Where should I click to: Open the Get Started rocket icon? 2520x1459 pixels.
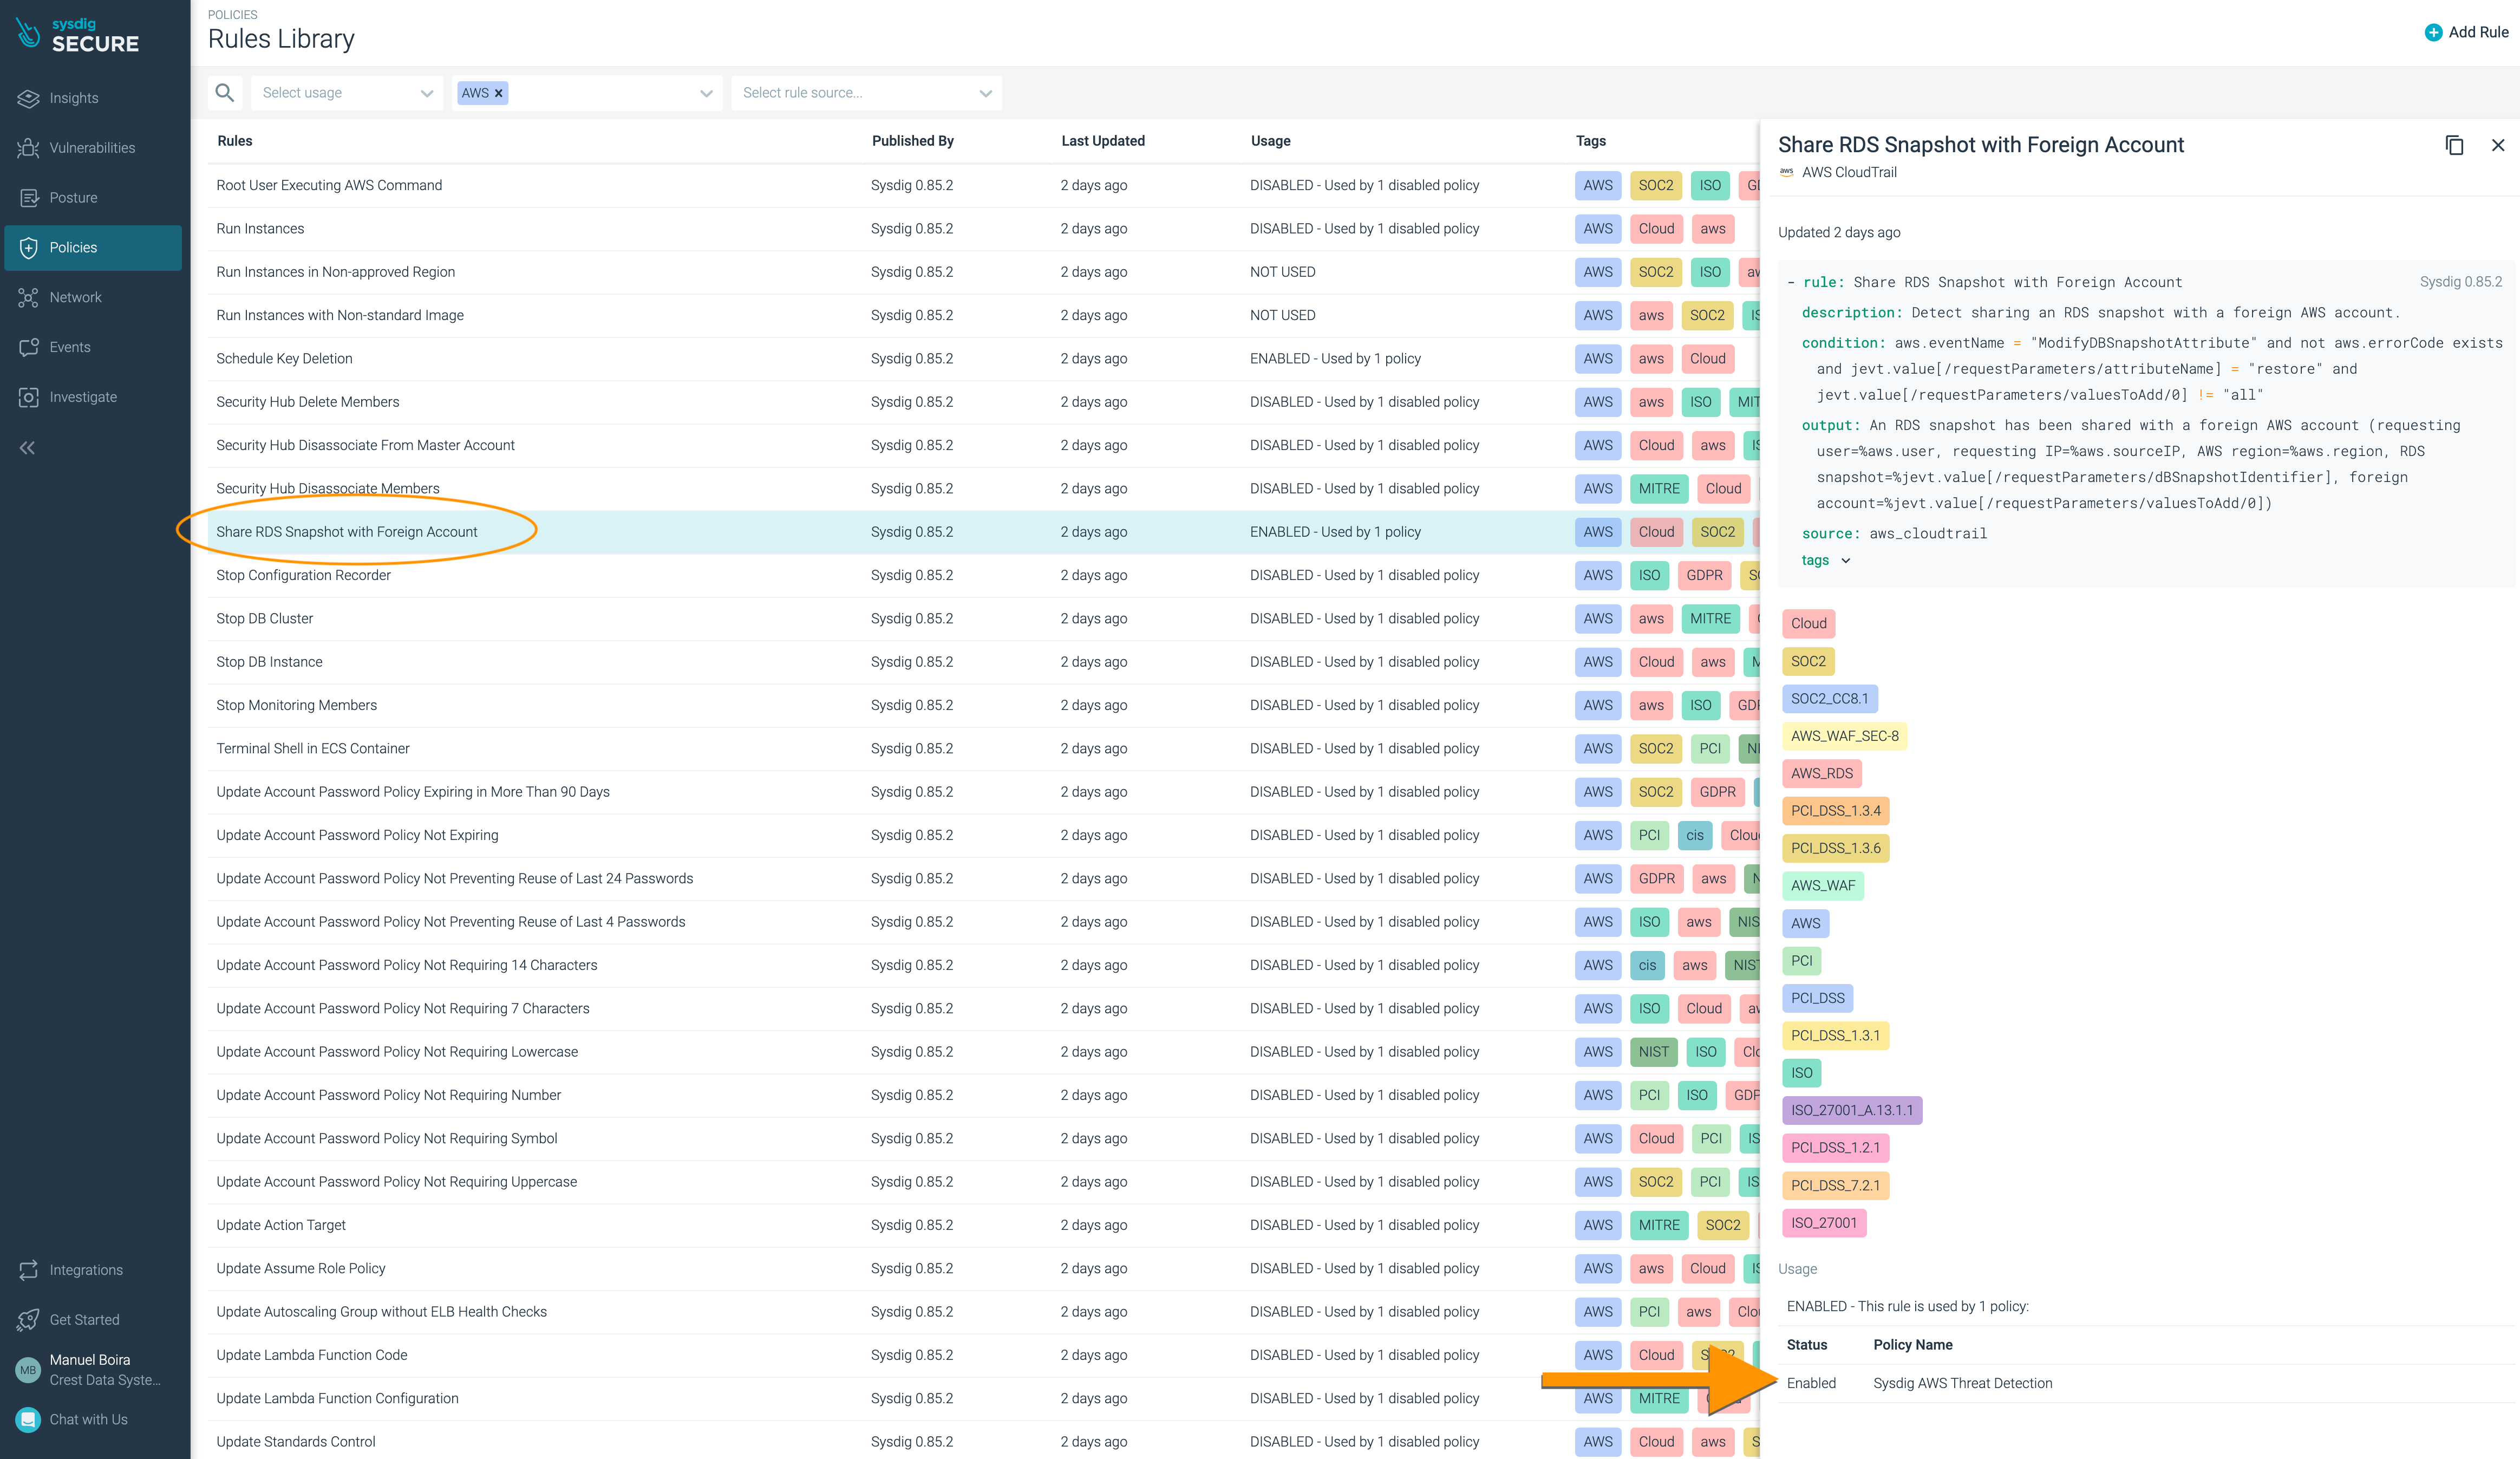click(28, 1320)
